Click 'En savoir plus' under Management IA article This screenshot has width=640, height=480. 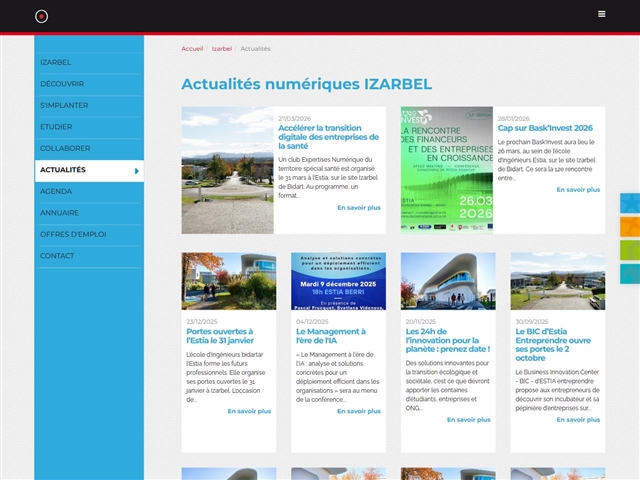359,411
